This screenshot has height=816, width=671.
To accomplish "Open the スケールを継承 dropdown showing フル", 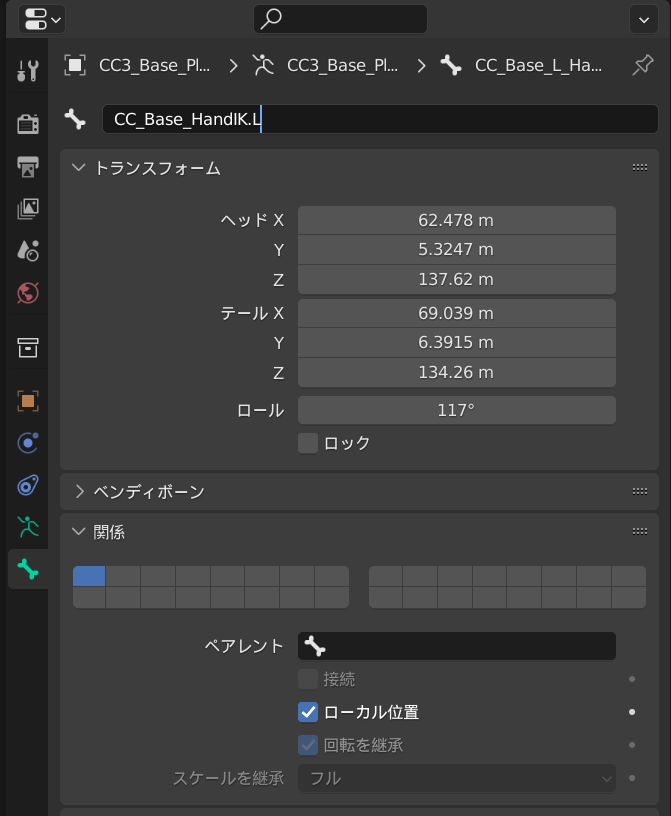I will [456, 777].
